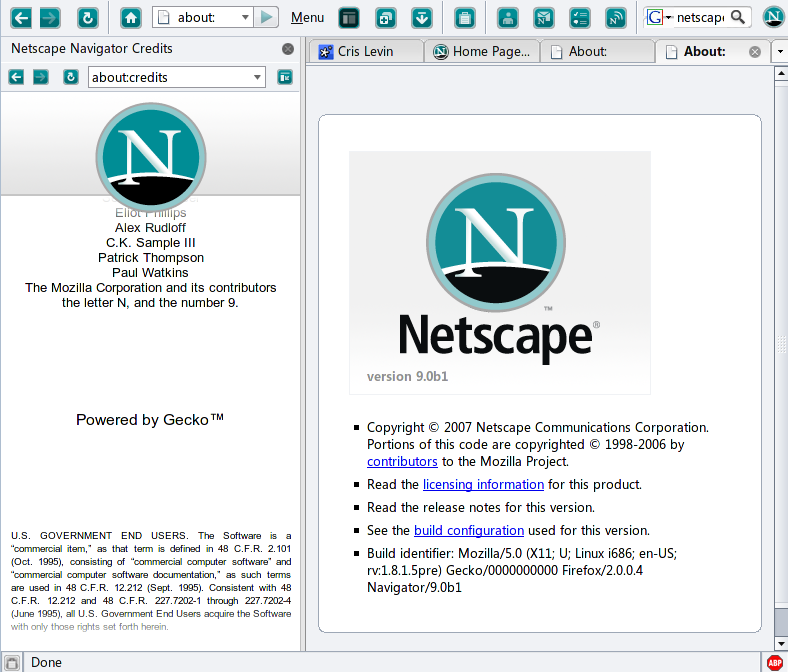The width and height of the screenshot is (788, 672).
Task: Click the scrollbar down arrow
Action: coord(781,643)
